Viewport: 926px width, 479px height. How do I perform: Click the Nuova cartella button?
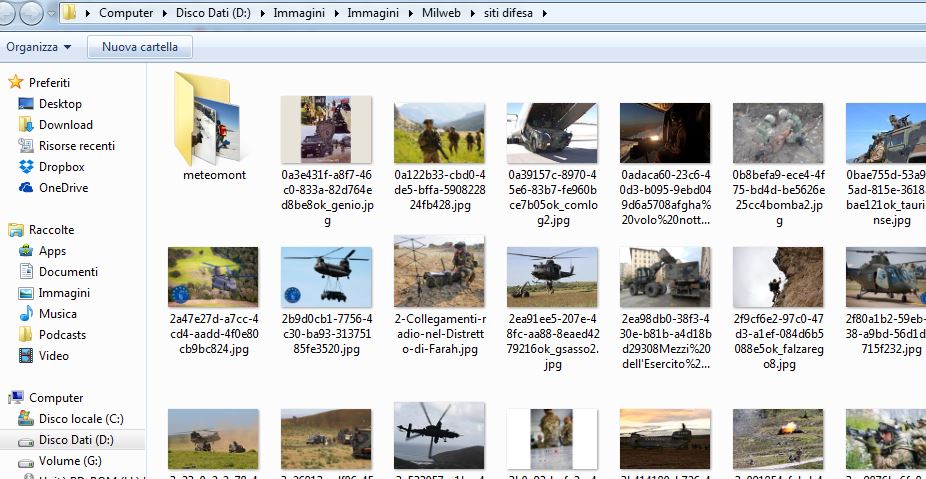(x=140, y=47)
